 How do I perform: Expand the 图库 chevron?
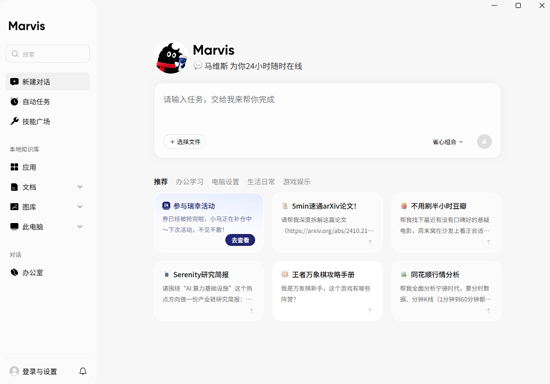click(x=80, y=207)
